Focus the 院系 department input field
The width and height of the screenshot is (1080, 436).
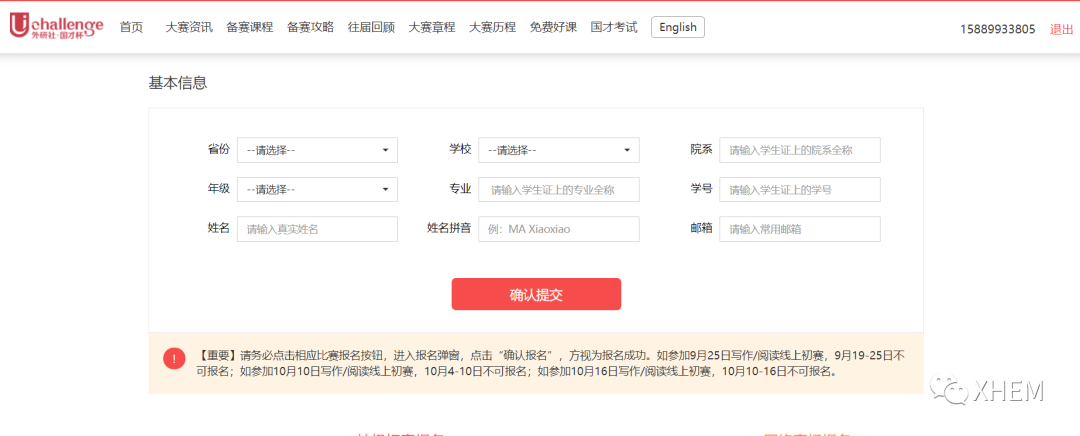[799, 150]
